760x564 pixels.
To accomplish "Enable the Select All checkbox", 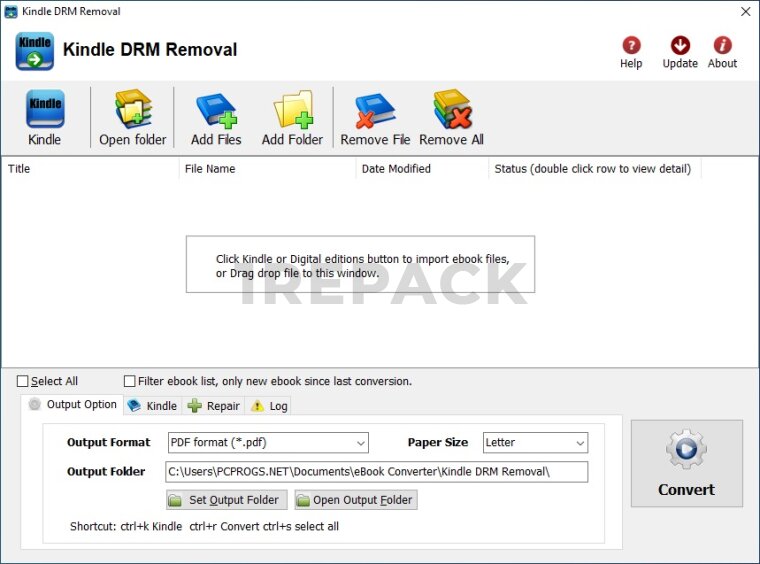I will pos(23,381).
